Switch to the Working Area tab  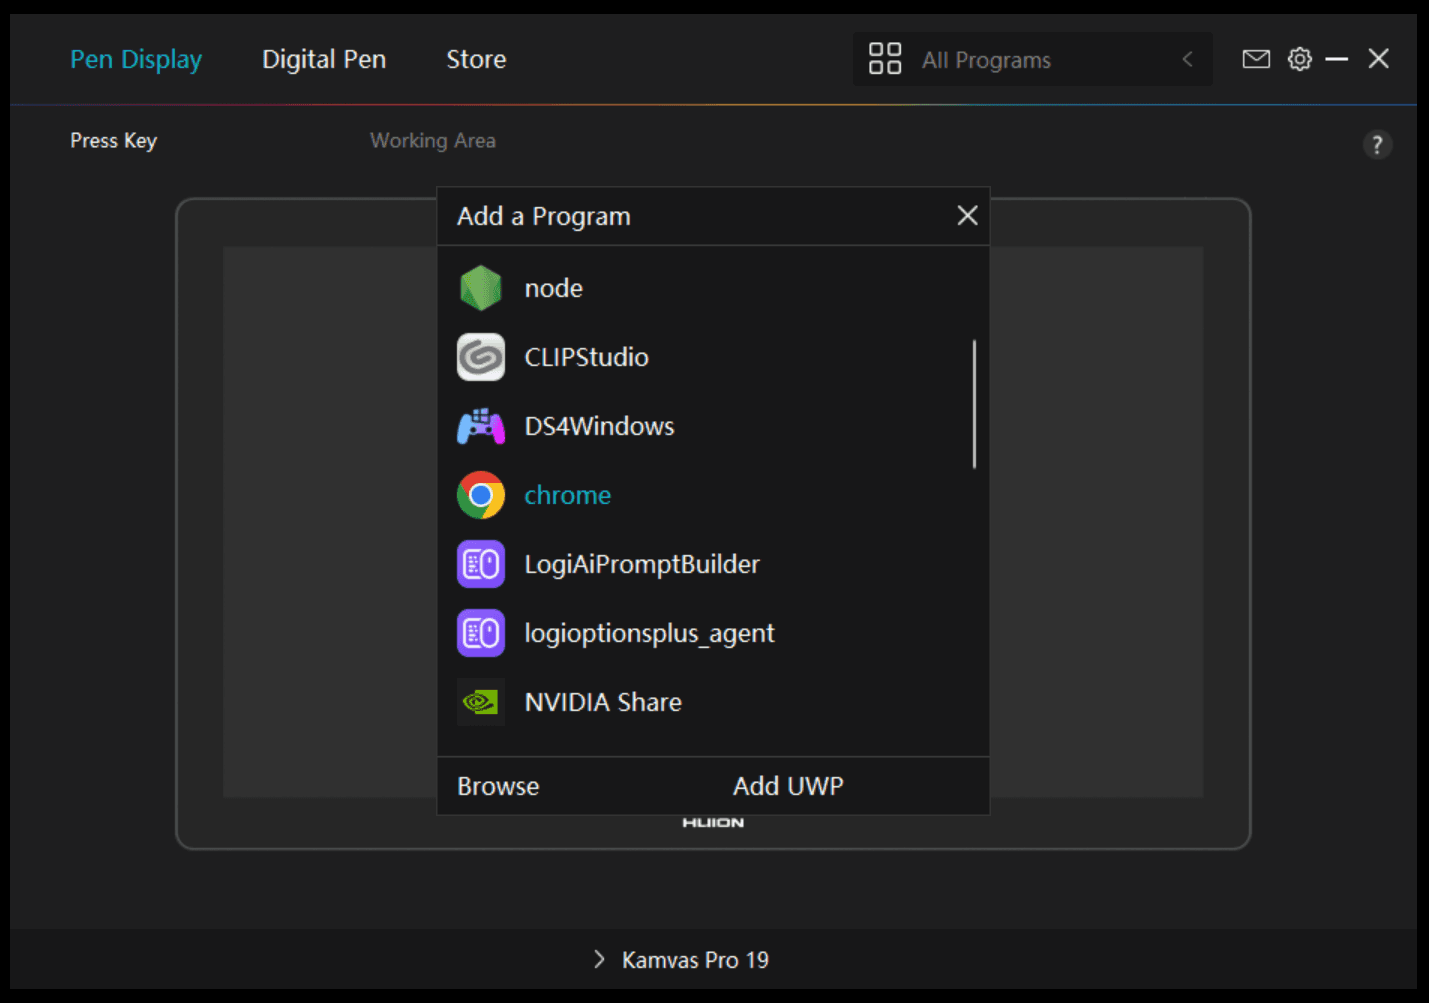point(433,141)
